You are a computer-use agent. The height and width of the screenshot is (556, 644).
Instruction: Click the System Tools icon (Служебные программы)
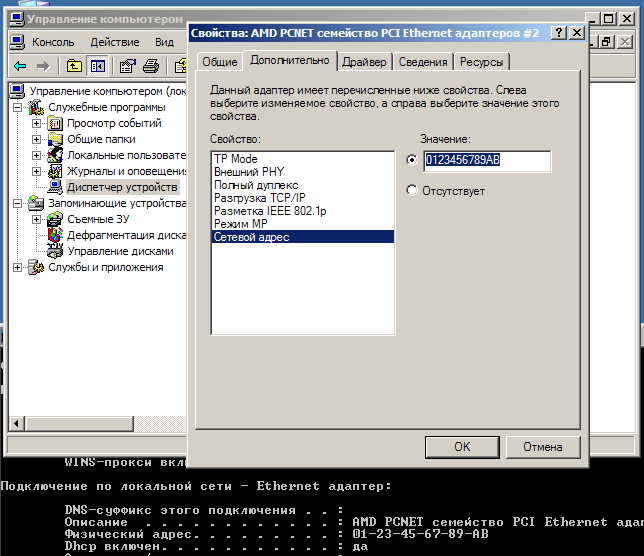point(36,107)
